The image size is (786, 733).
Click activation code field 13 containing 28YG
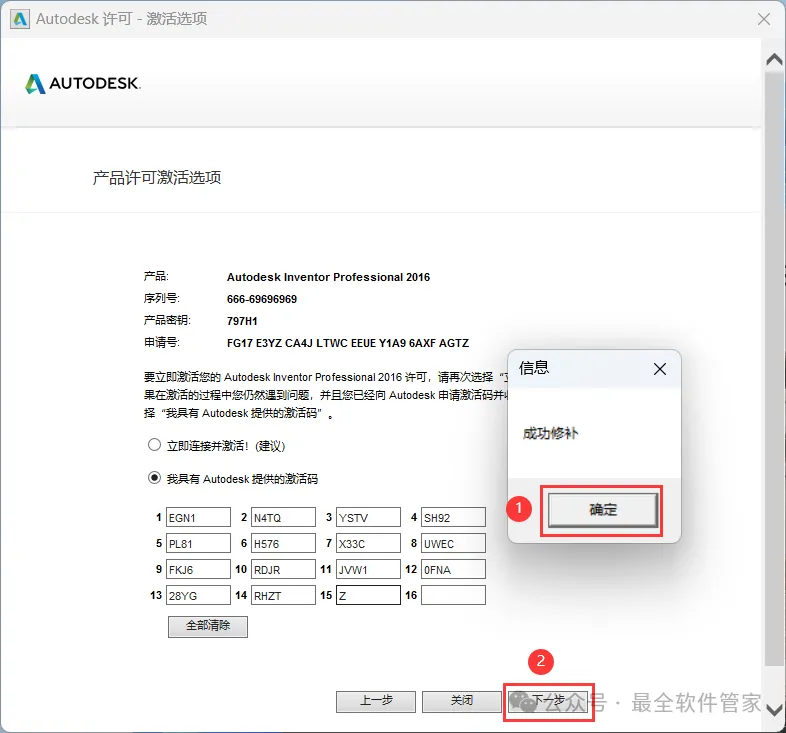point(199,596)
